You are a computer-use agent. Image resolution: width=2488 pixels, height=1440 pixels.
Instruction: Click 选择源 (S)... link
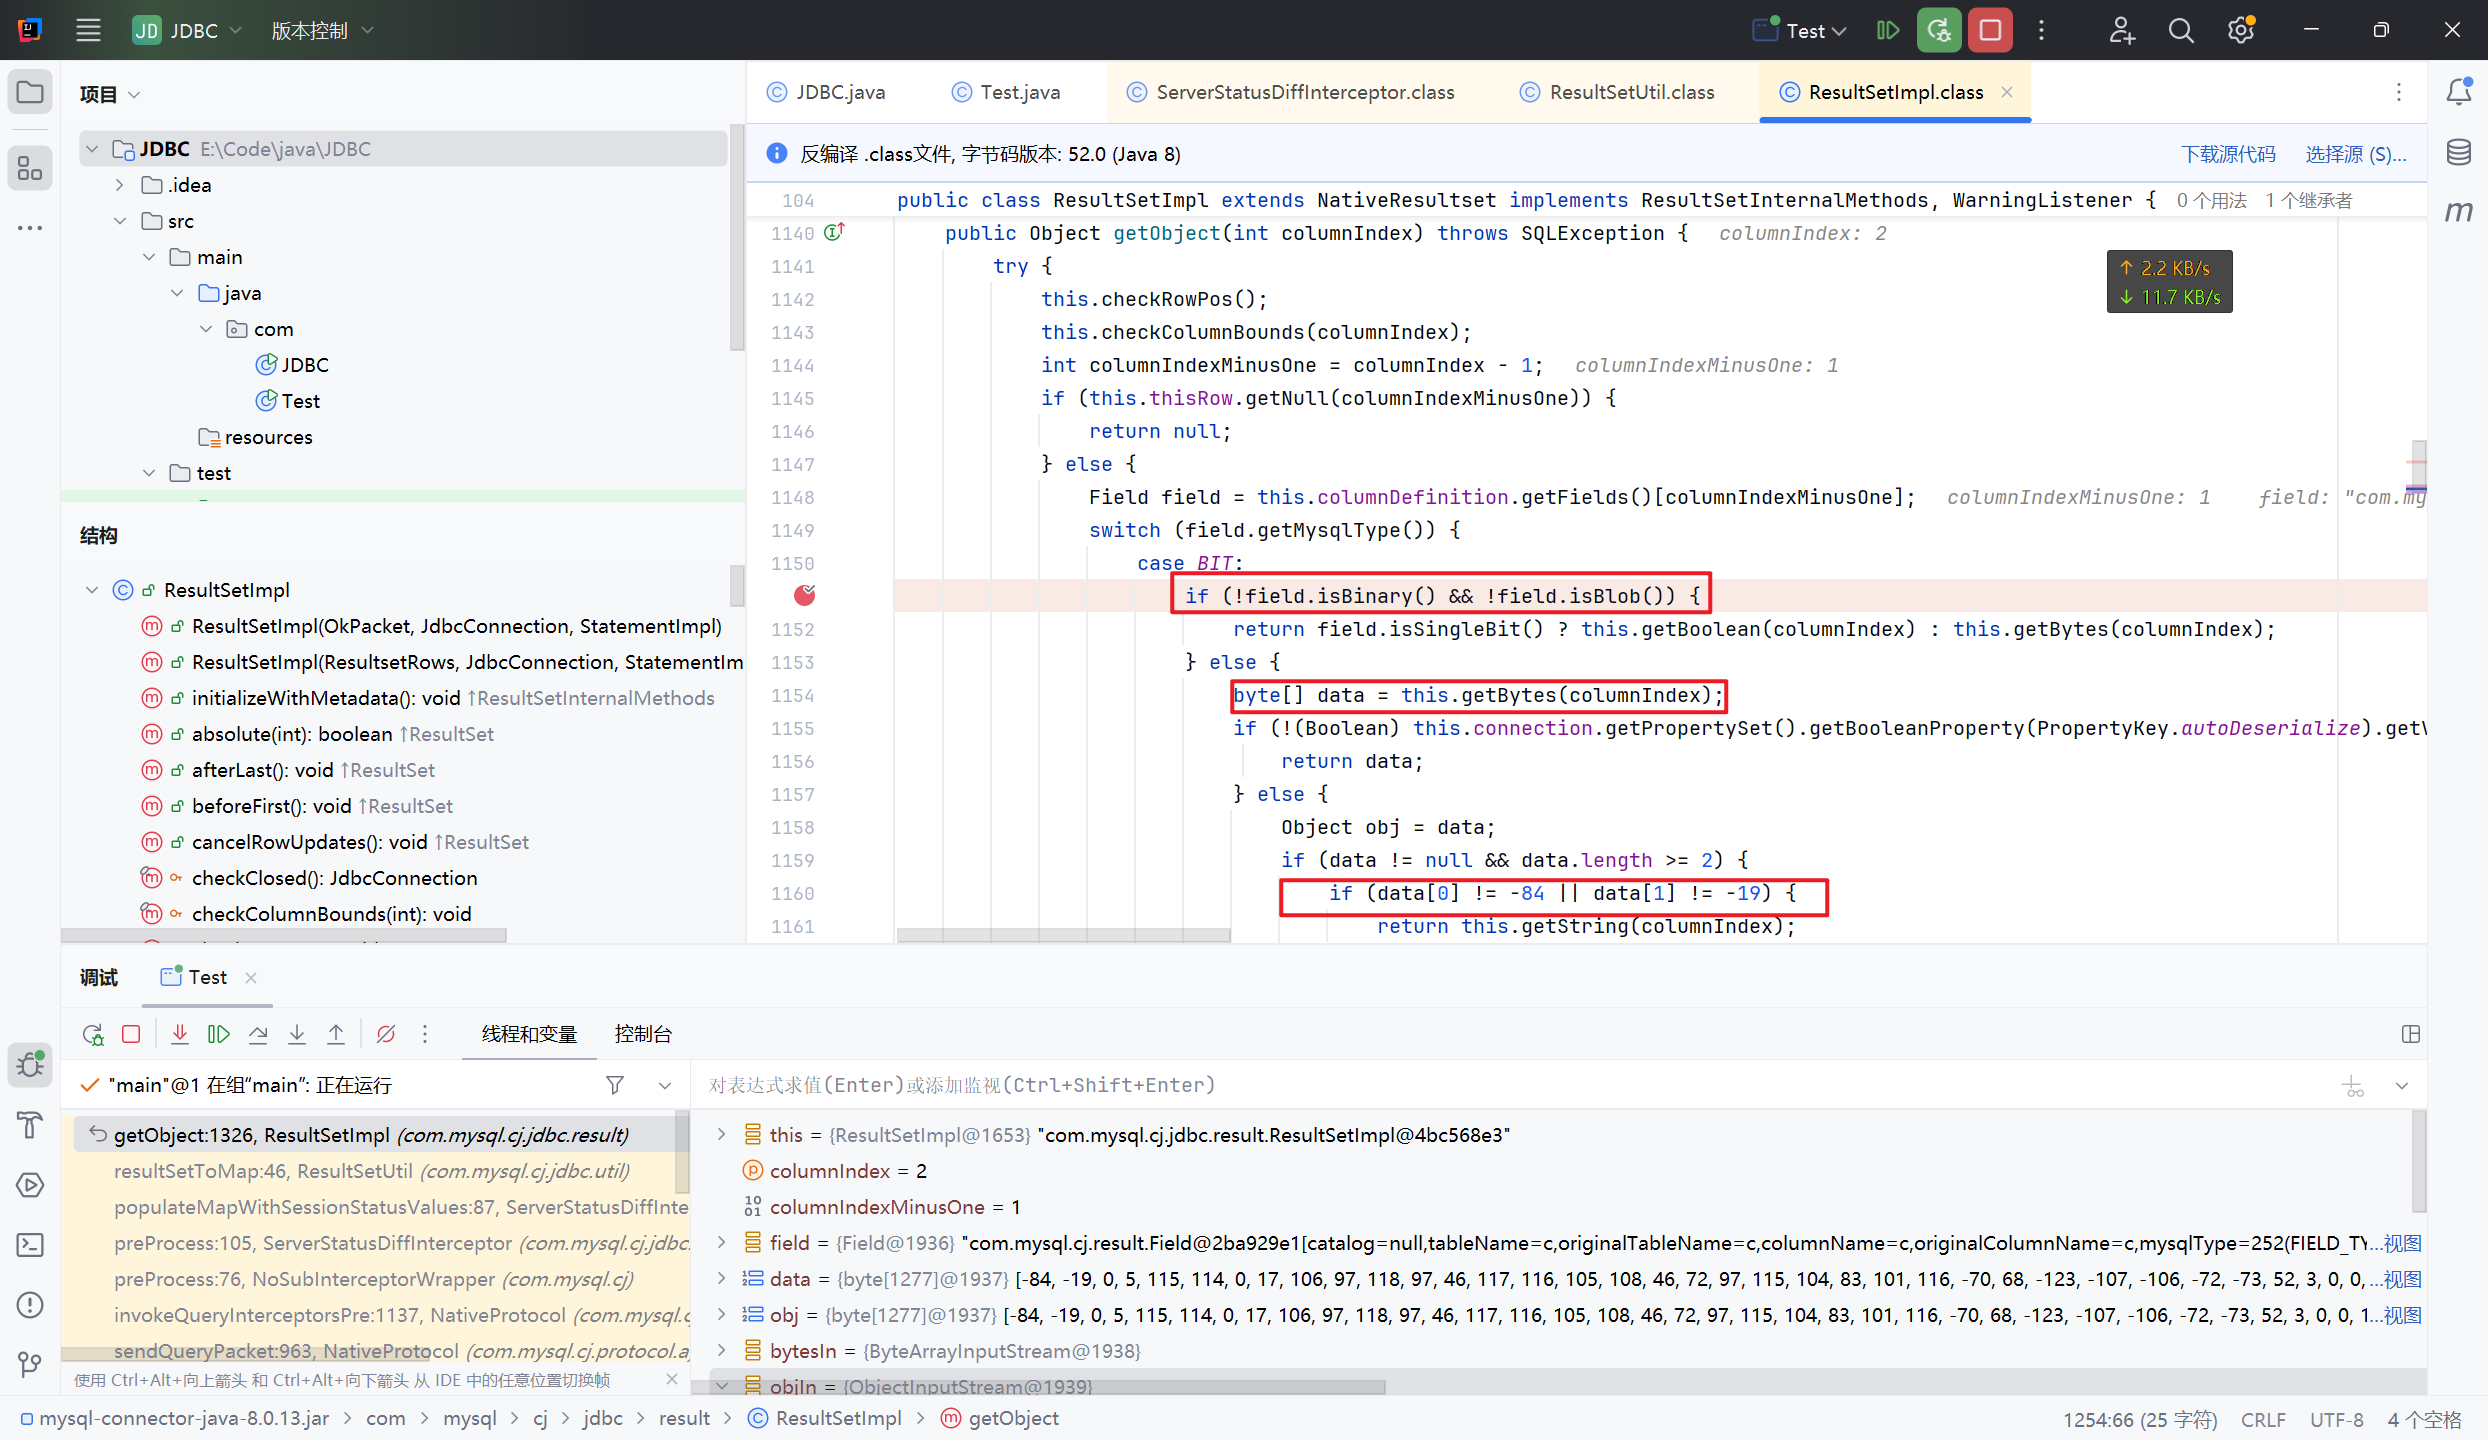point(2356,154)
